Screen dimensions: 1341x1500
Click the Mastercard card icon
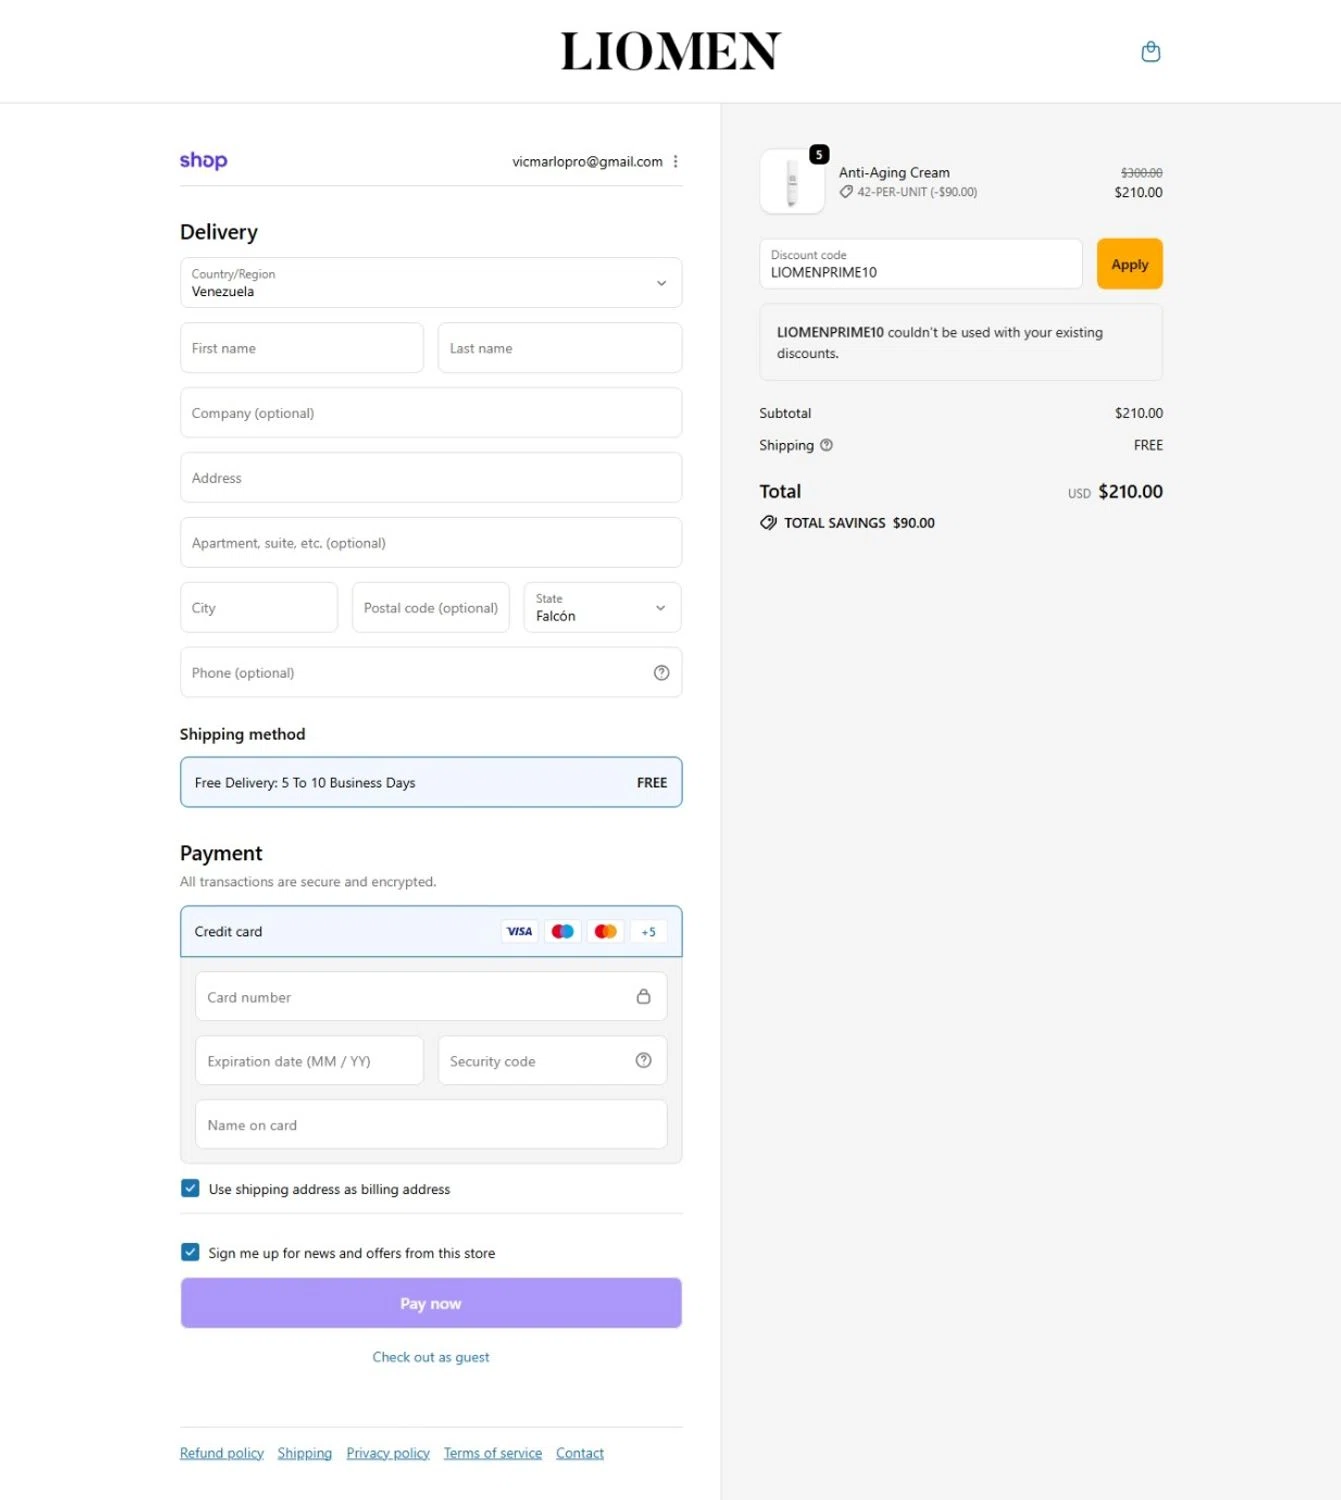[x=605, y=931]
